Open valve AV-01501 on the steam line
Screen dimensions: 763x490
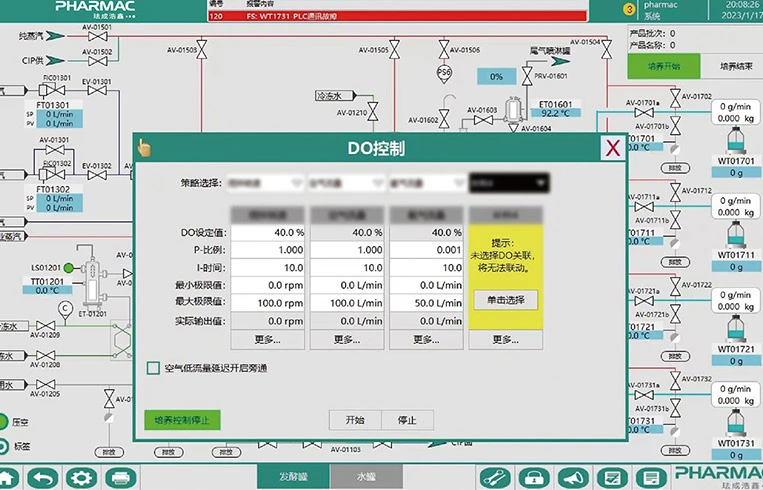tap(98, 36)
